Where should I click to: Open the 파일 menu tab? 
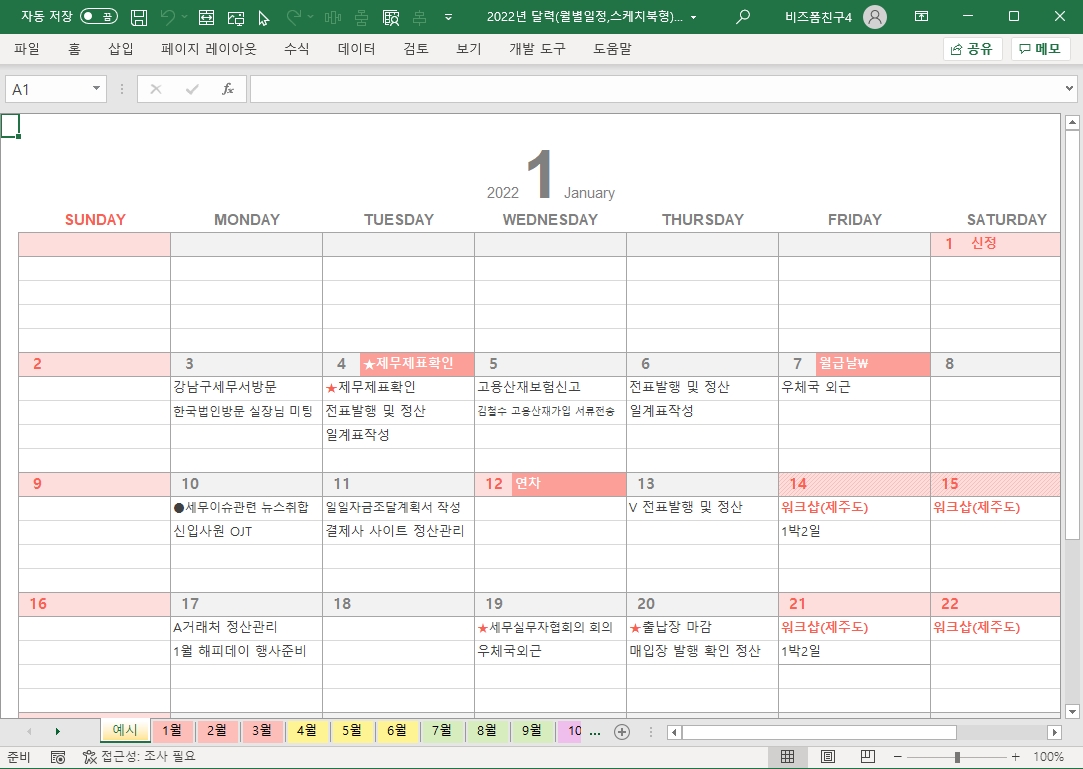coord(27,48)
